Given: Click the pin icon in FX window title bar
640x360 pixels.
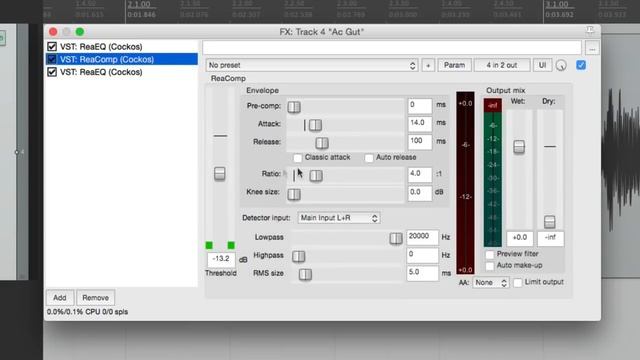Looking at the screenshot, I should tap(590, 30).
